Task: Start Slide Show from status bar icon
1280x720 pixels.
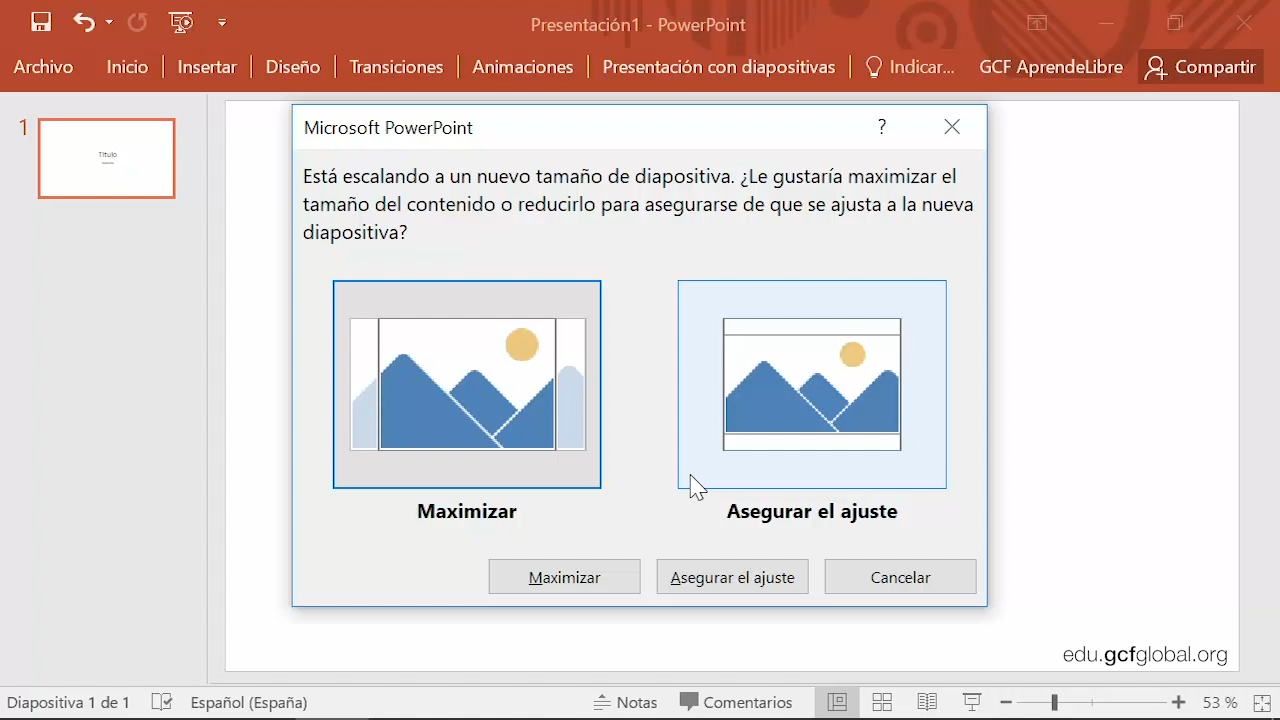Action: click(971, 702)
